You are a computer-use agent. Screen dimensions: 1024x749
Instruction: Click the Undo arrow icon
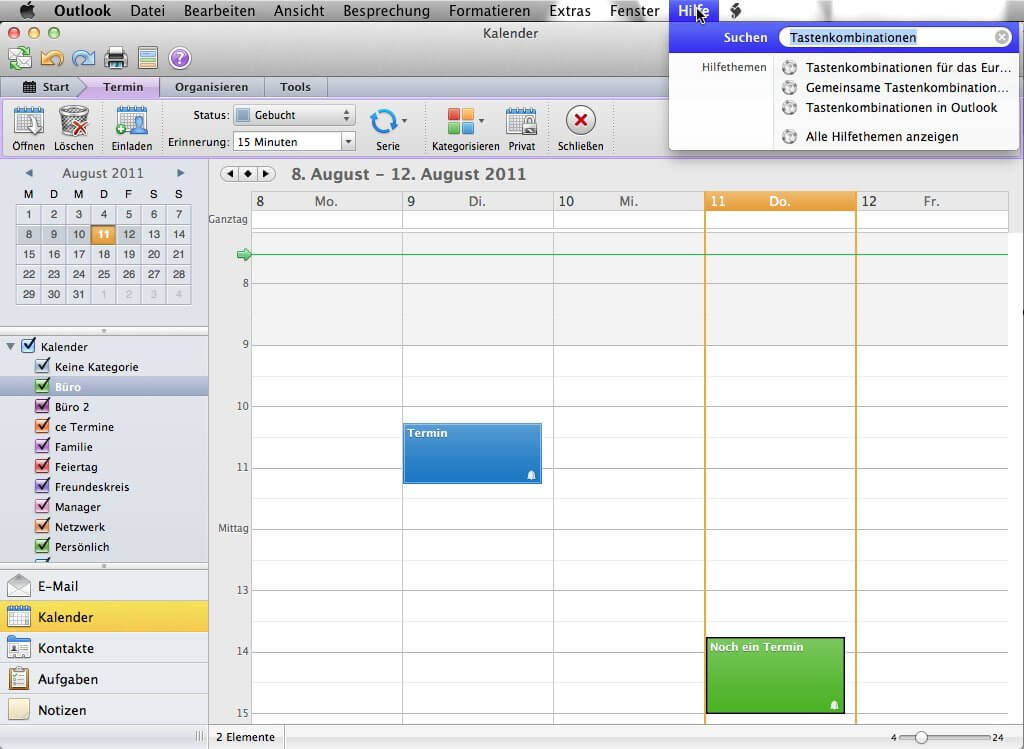(52, 58)
